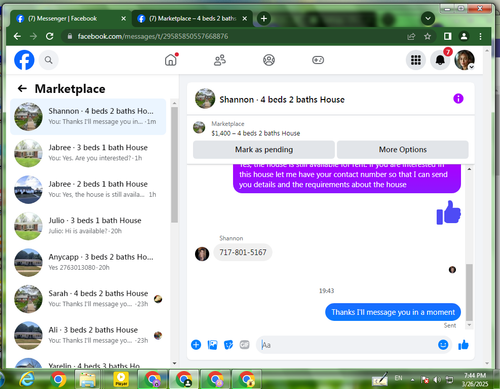500x389 pixels.
Task: Reload the page with the refresh icon
Action: (x=50, y=36)
